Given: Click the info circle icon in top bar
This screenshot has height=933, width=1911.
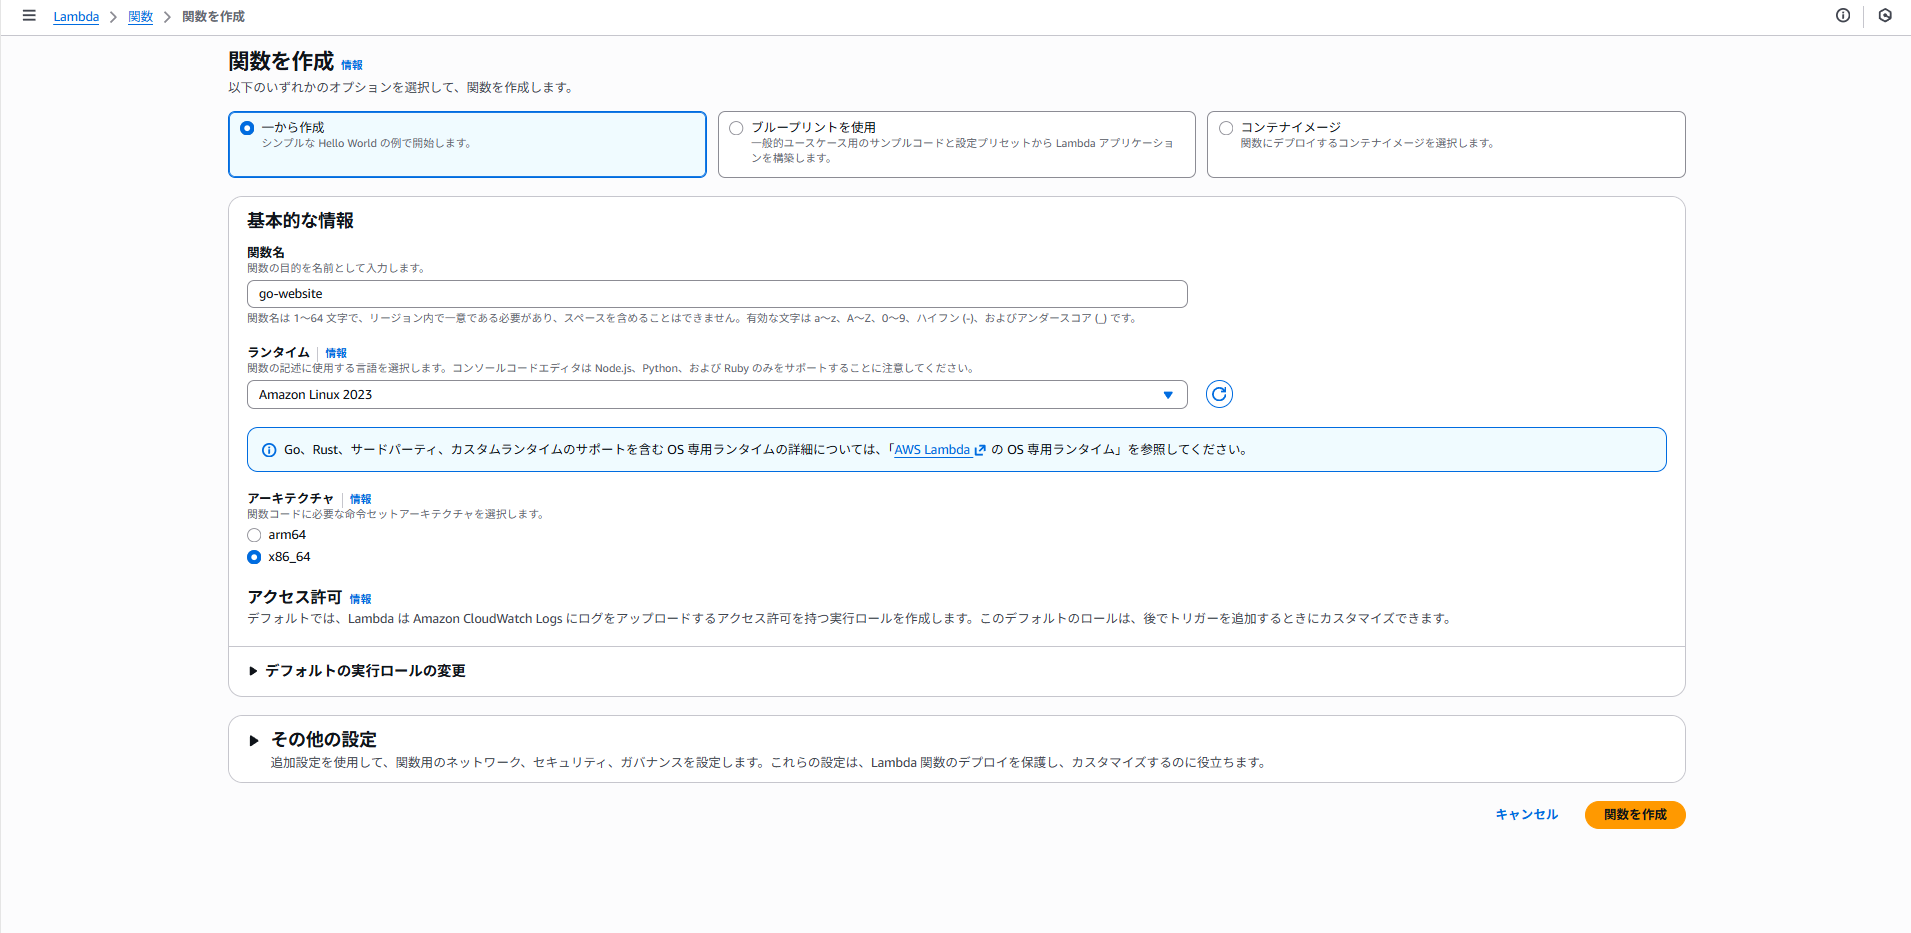Looking at the screenshot, I should [1843, 16].
